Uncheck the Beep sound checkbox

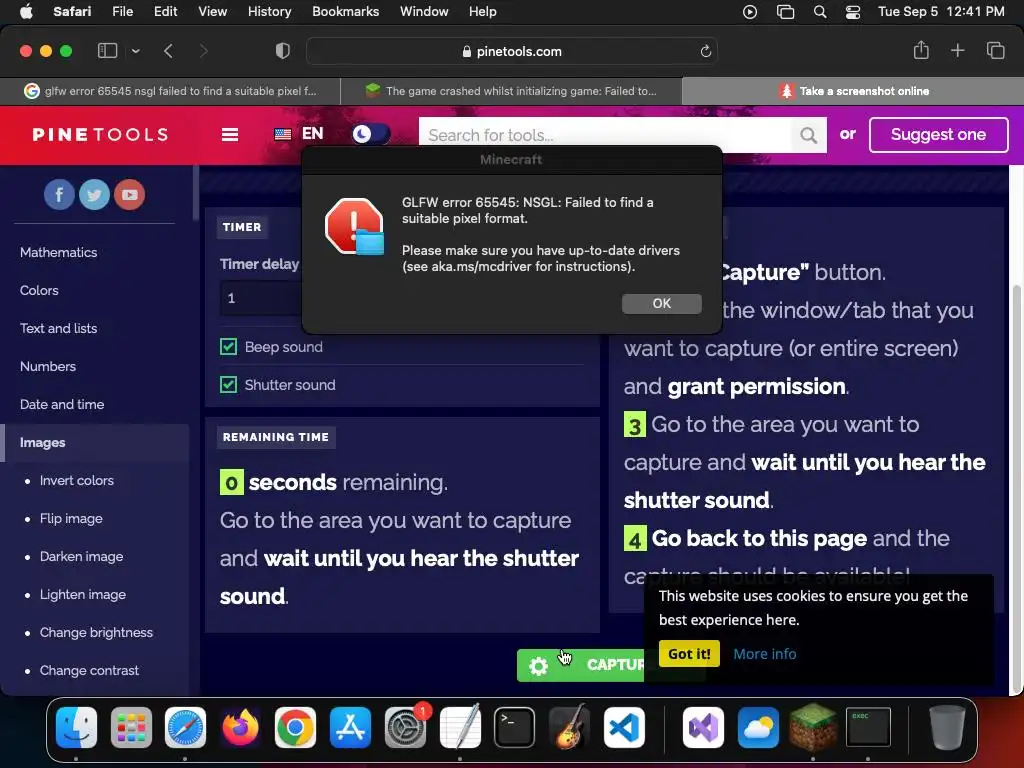pyautogui.click(x=229, y=347)
